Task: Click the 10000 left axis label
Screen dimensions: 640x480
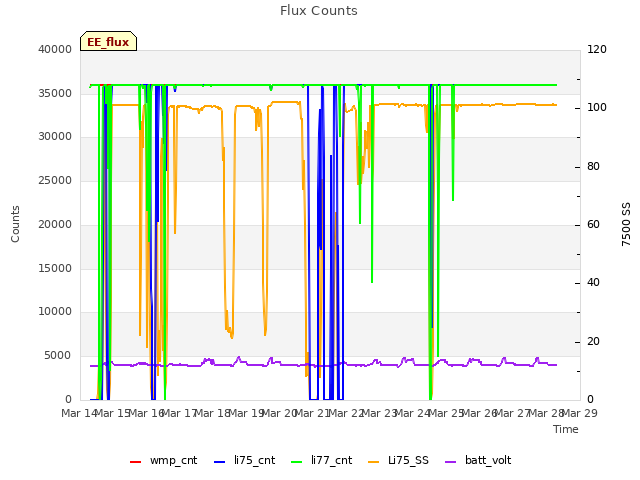Action: click(55, 311)
